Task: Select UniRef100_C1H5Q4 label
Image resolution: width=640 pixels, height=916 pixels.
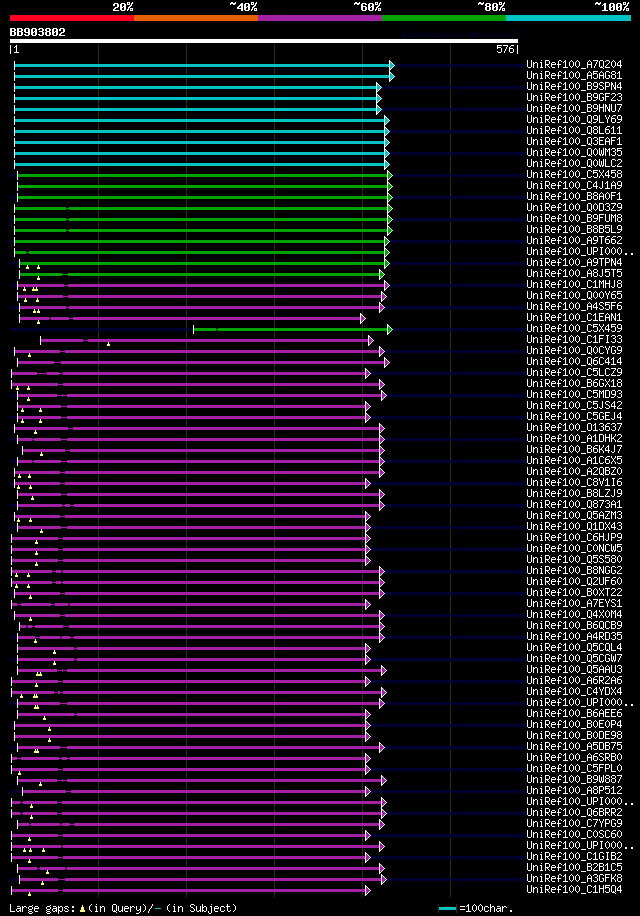Action: click(x=574, y=889)
